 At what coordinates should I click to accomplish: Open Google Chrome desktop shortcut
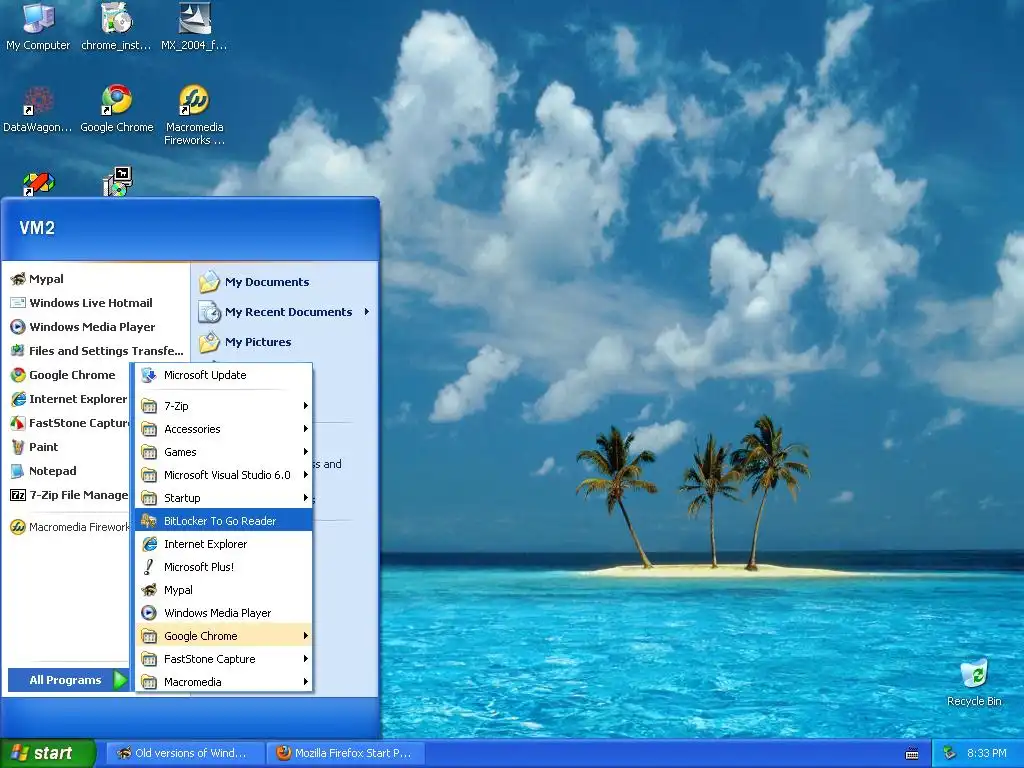(x=117, y=108)
